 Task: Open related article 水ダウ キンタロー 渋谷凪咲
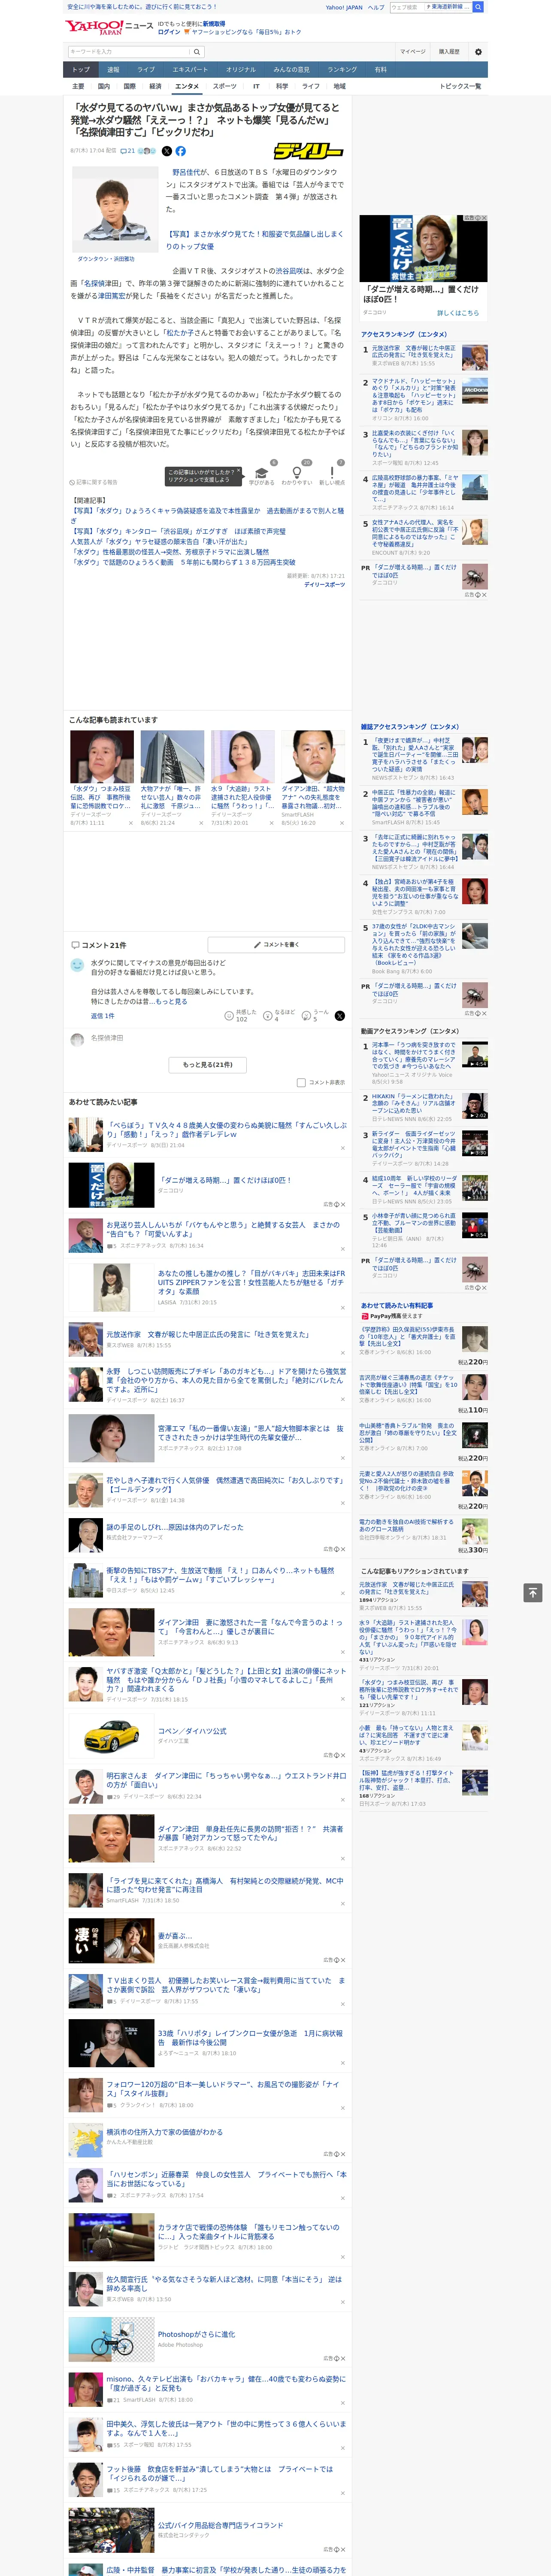178,532
